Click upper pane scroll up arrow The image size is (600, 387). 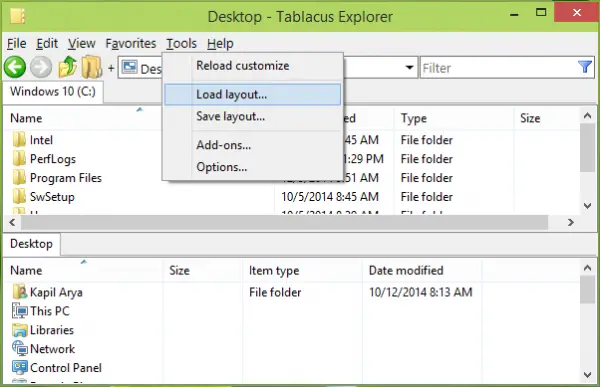(x=588, y=115)
